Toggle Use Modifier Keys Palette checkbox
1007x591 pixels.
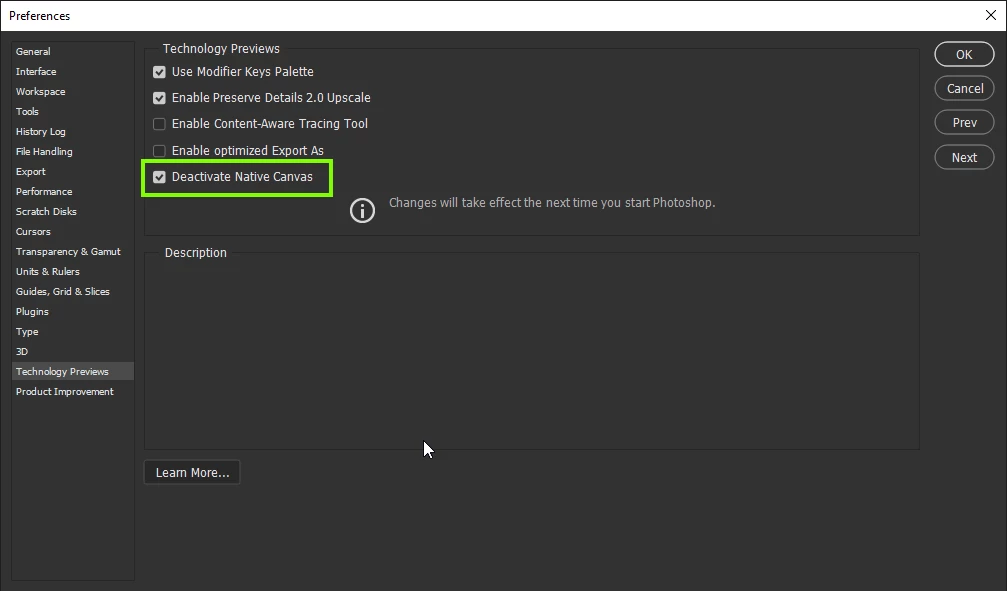point(159,72)
